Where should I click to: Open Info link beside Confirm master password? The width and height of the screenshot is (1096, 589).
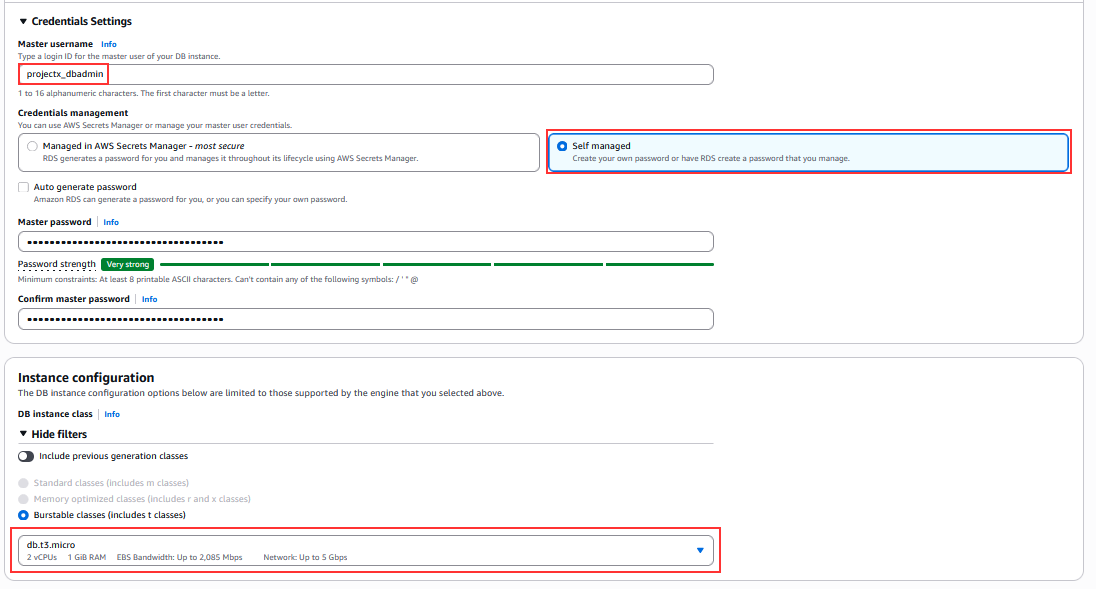[x=150, y=299]
